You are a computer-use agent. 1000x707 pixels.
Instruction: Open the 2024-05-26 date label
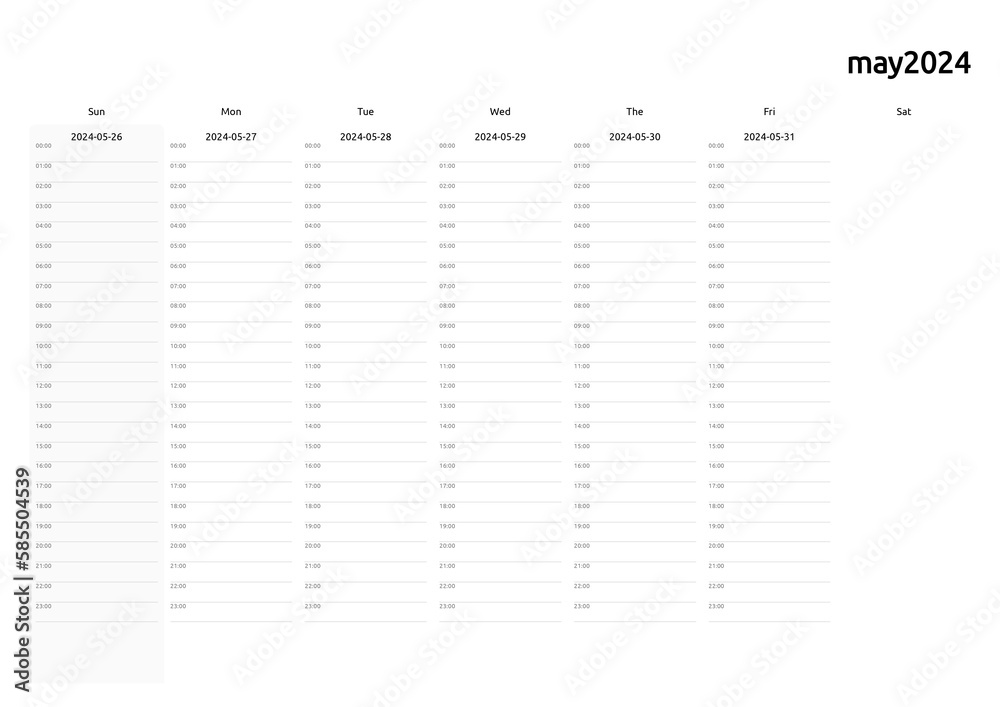96,136
